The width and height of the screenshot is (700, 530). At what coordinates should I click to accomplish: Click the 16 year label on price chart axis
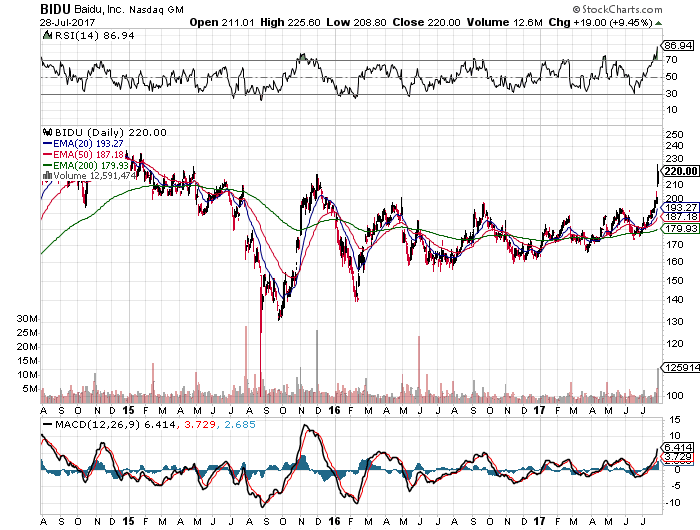tap(334, 410)
